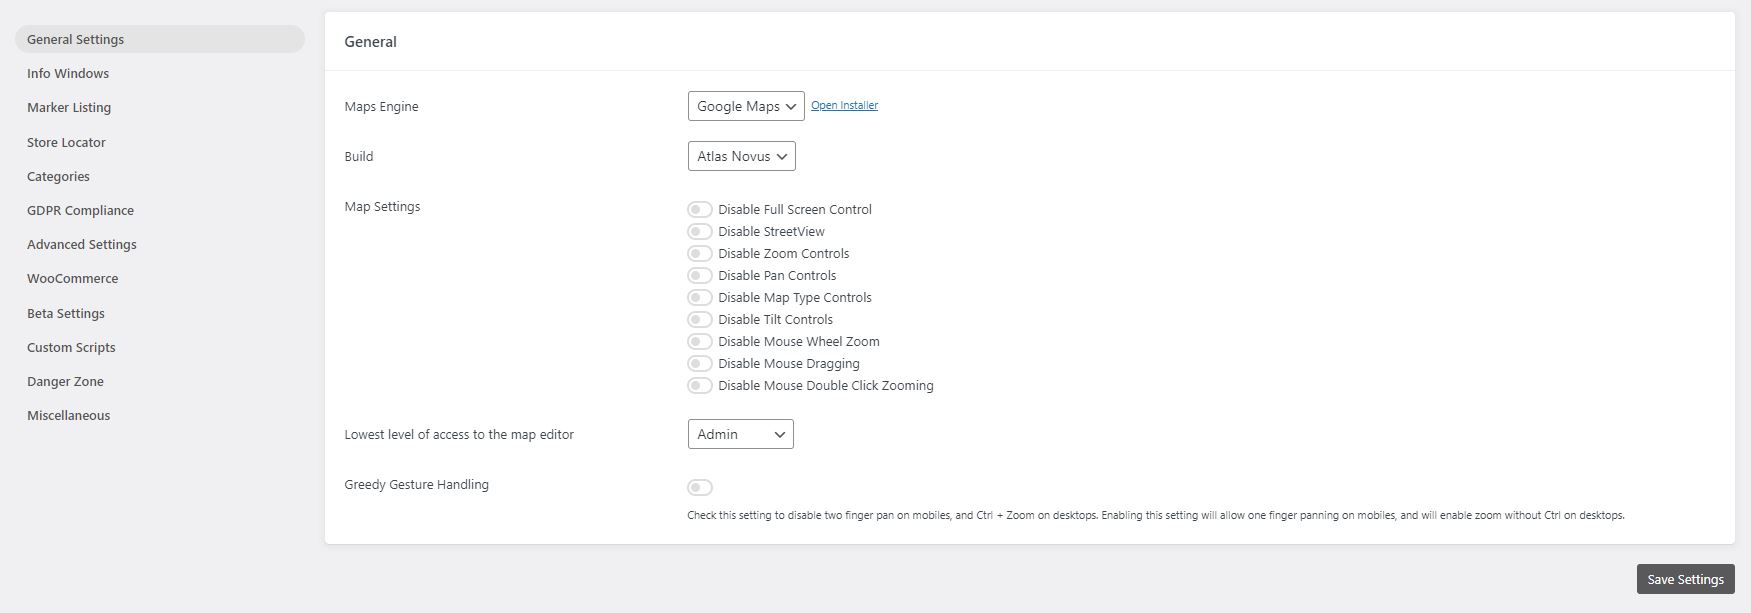
Task: Toggle Disable Zoom Controls switch
Action: coord(700,253)
